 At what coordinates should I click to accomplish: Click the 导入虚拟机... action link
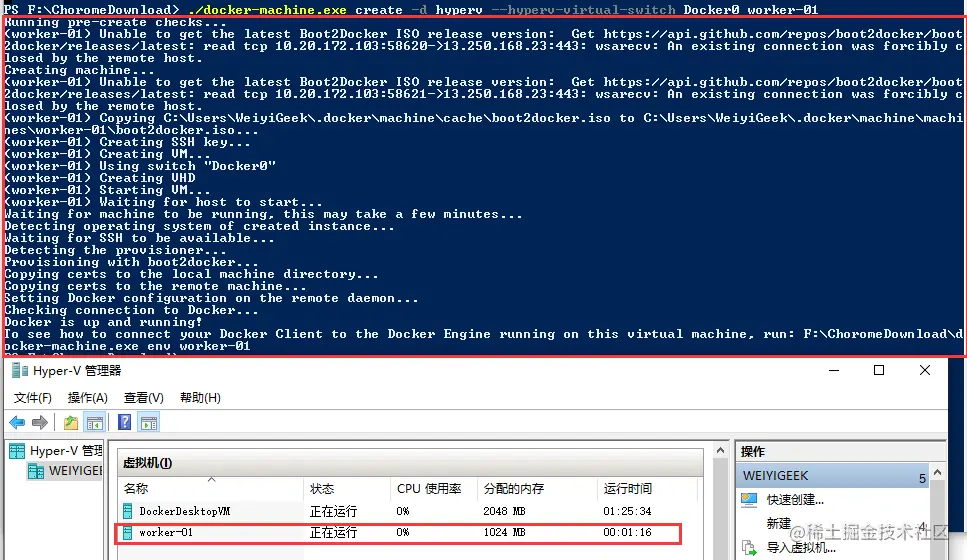coord(801,547)
